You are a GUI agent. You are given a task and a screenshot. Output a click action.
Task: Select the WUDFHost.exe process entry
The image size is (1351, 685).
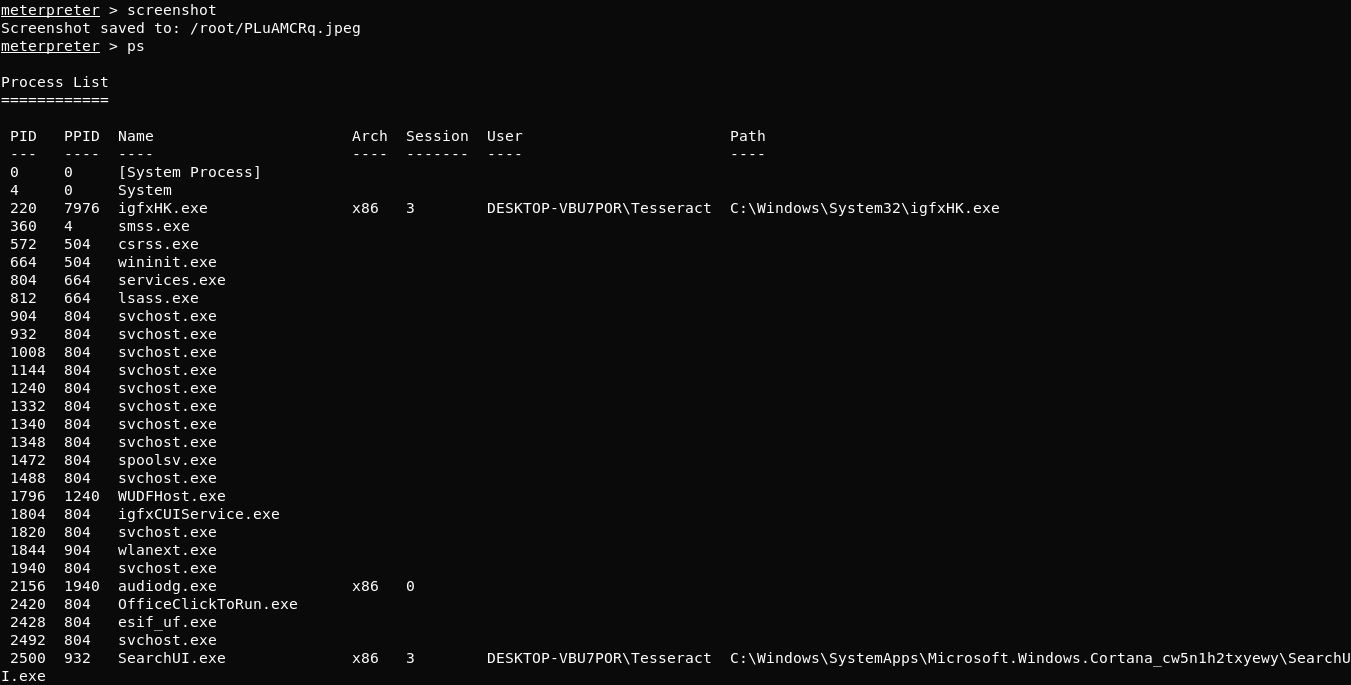[x=172, y=496]
